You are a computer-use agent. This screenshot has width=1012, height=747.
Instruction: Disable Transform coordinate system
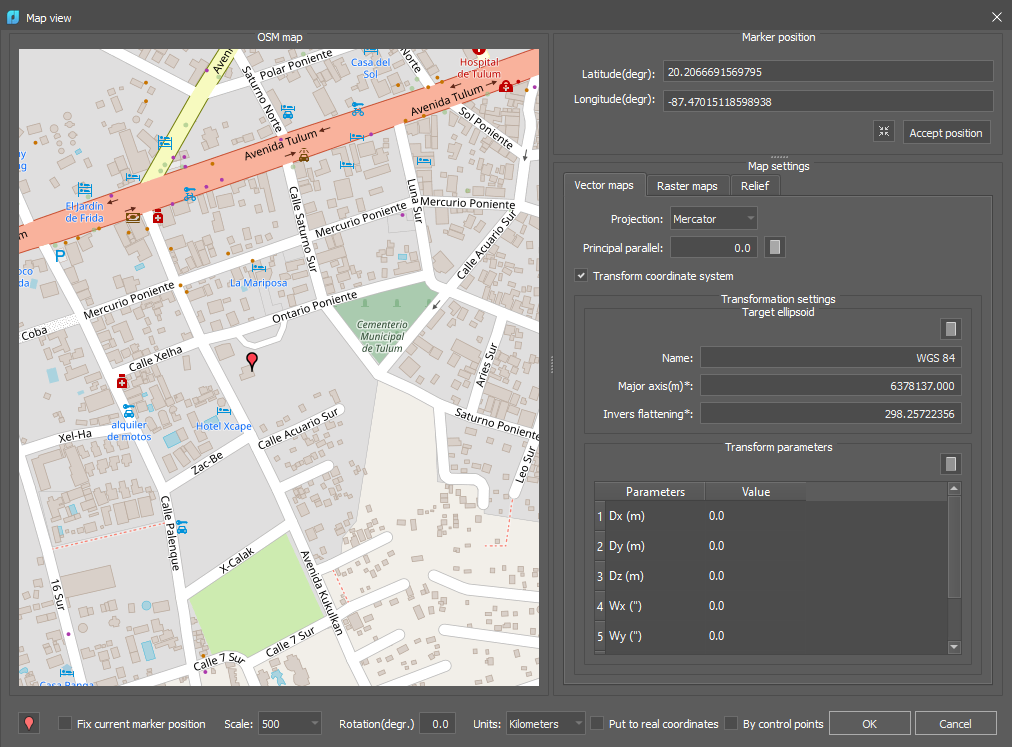pos(581,277)
